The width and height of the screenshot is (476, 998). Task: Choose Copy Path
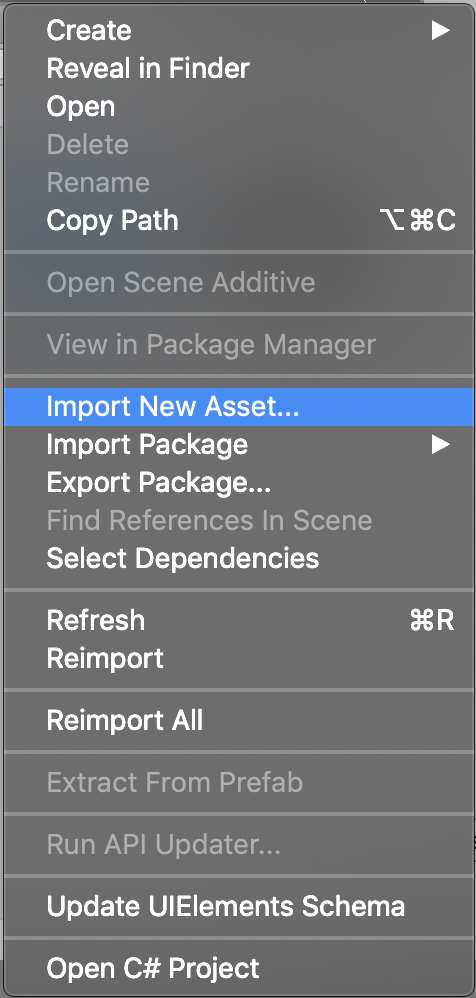click(x=238, y=221)
